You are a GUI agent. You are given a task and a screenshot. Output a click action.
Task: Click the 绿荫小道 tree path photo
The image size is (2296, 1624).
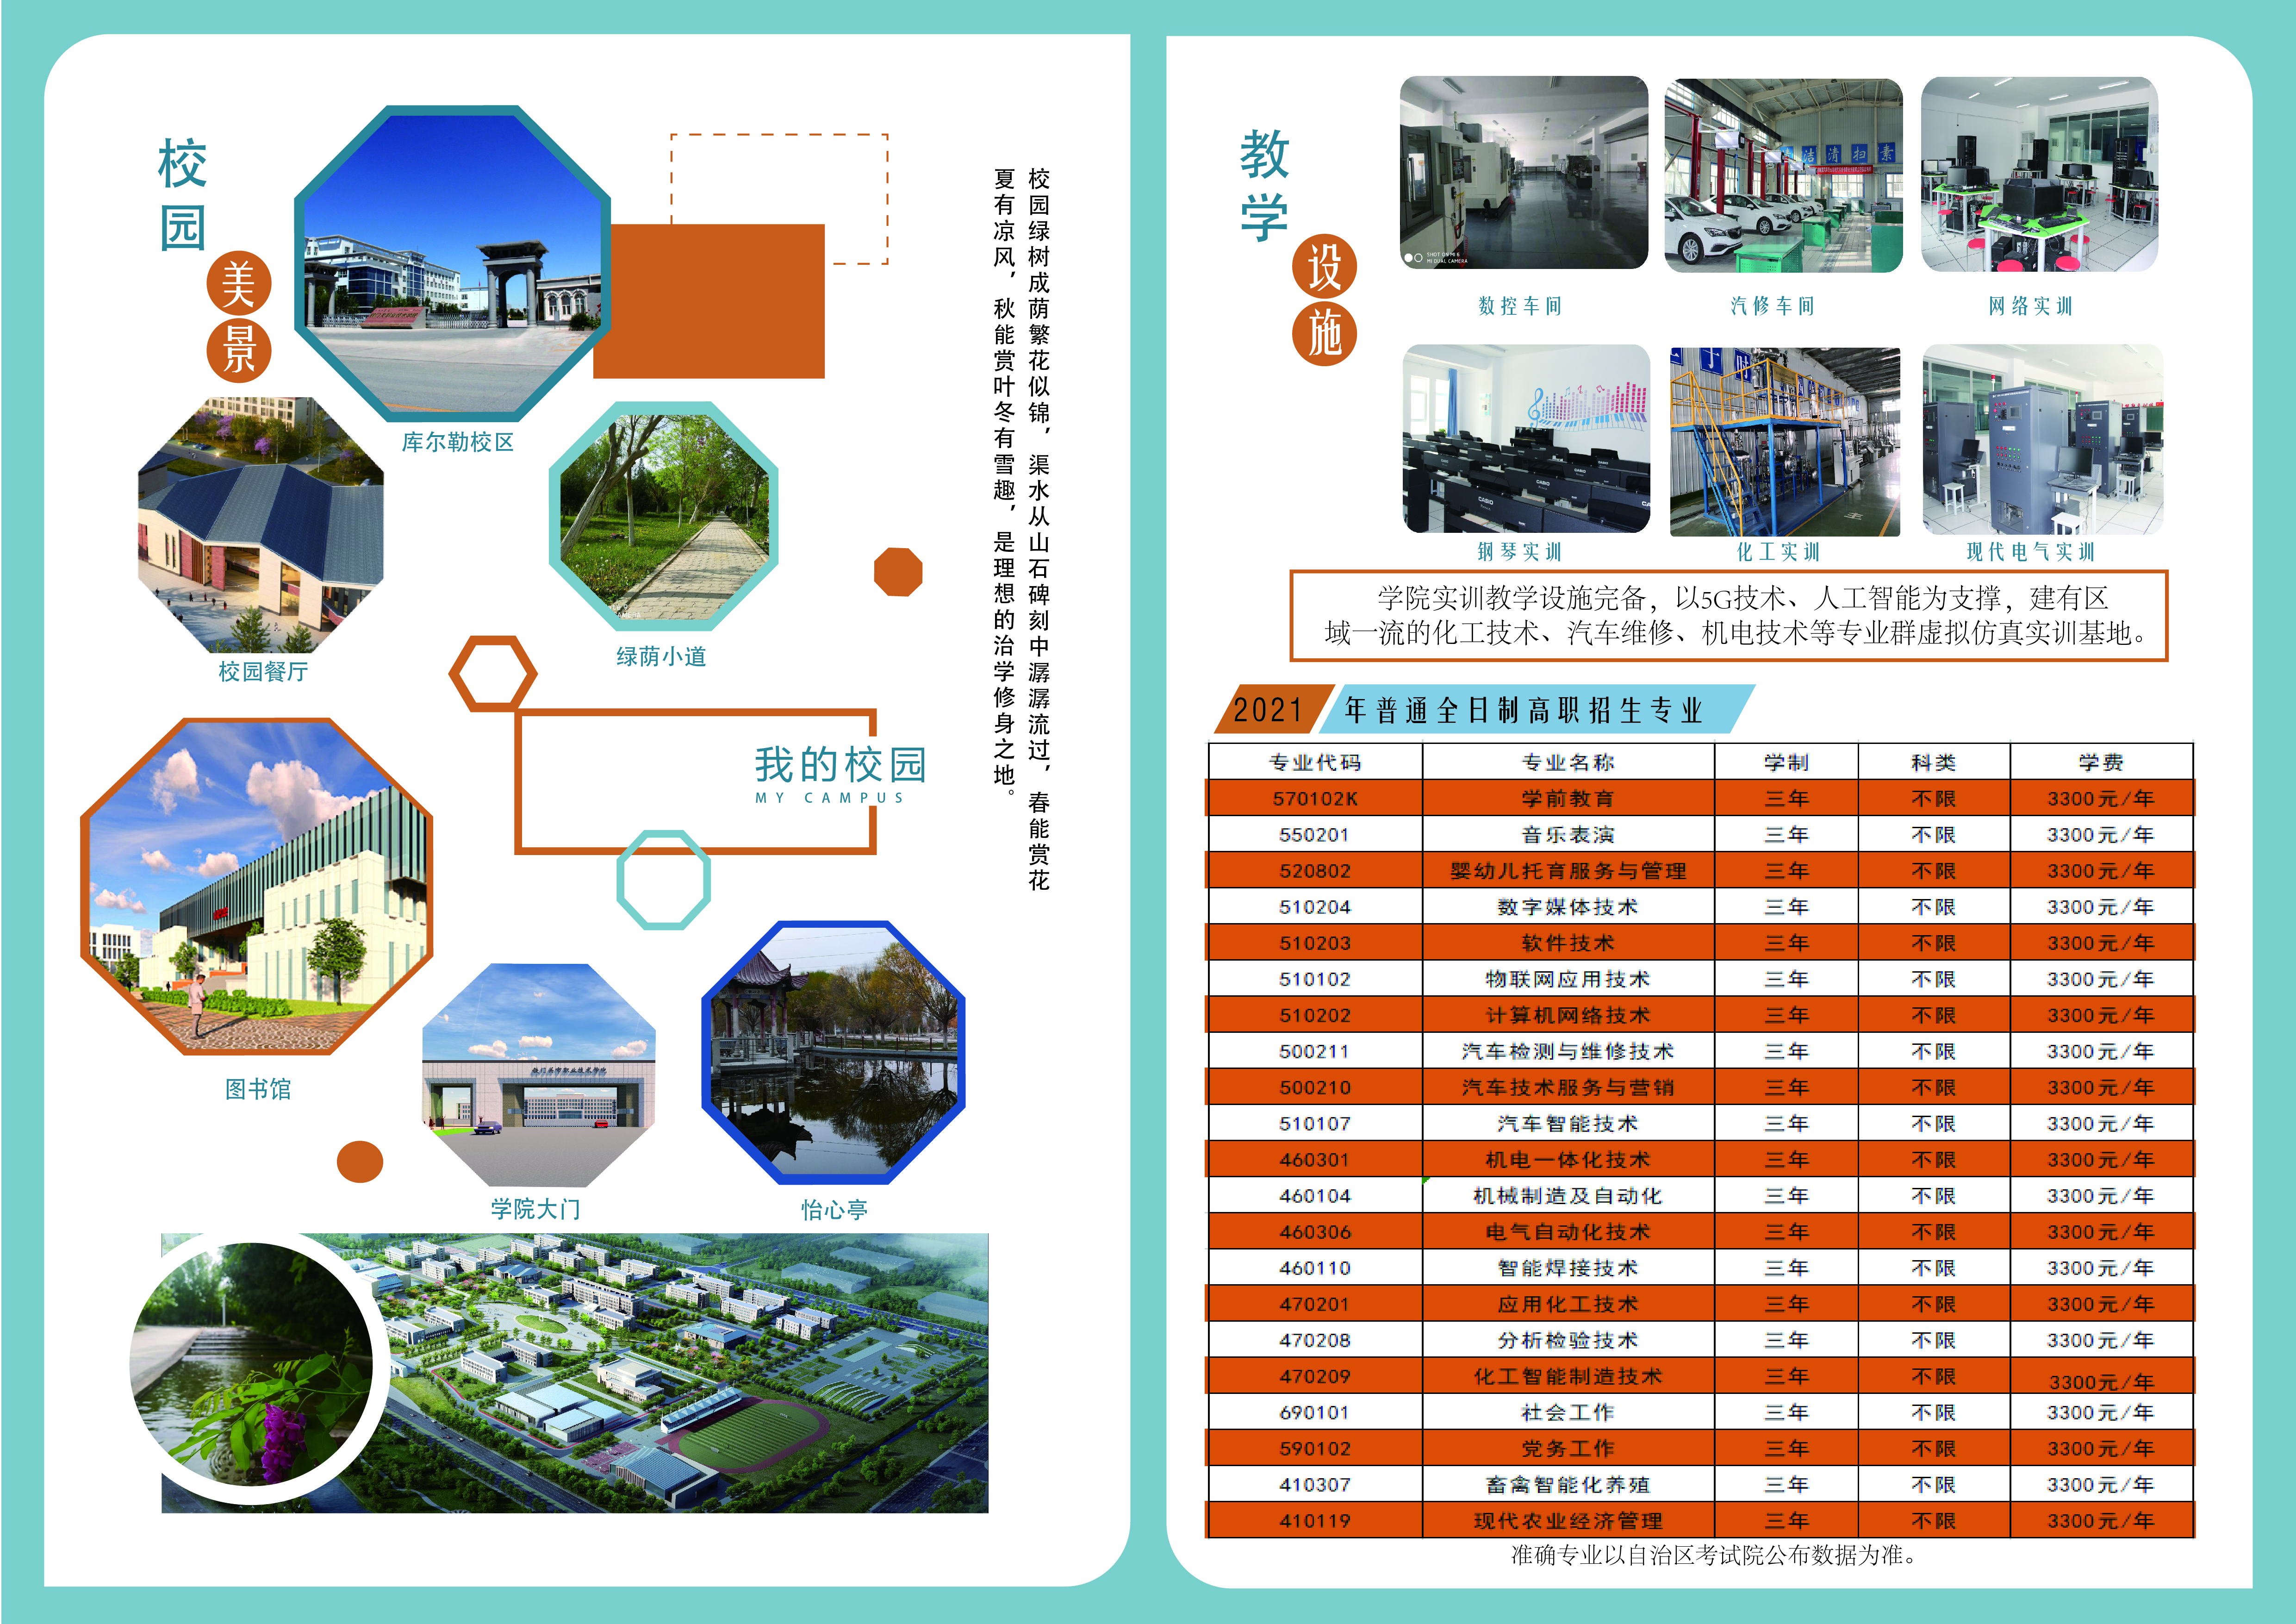(x=664, y=516)
